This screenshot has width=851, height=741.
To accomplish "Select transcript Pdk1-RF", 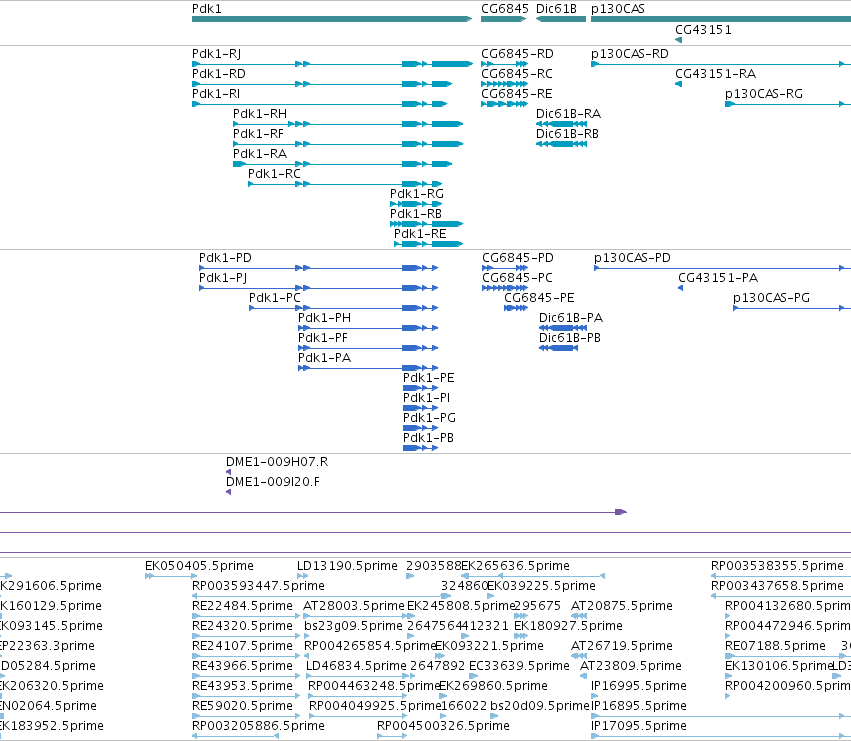I will (x=348, y=144).
